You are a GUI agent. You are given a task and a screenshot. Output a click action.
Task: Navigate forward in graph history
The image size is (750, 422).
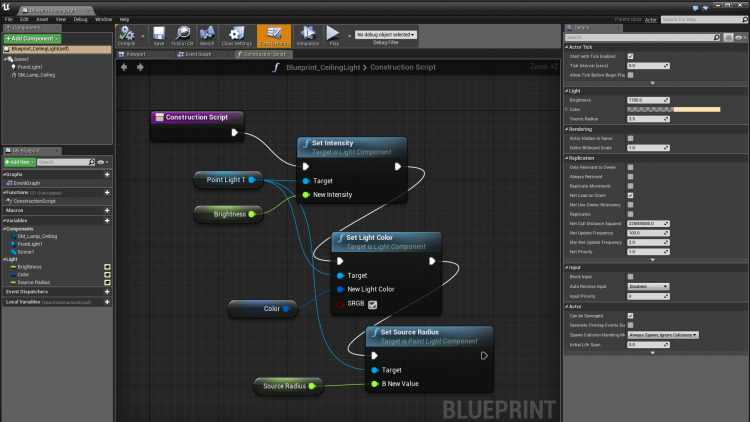(140, 67)
